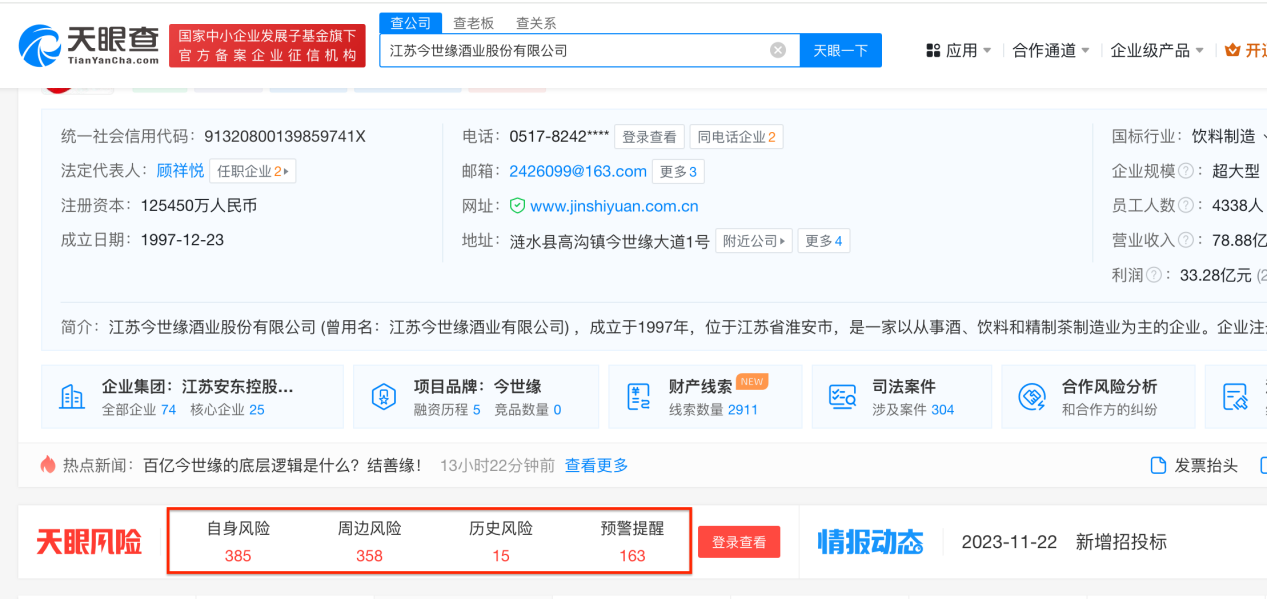Open the 核心企业 25 link
The height and width of the screenshot is (599, 1267).
pyautogui.click(x=227, y=409)
